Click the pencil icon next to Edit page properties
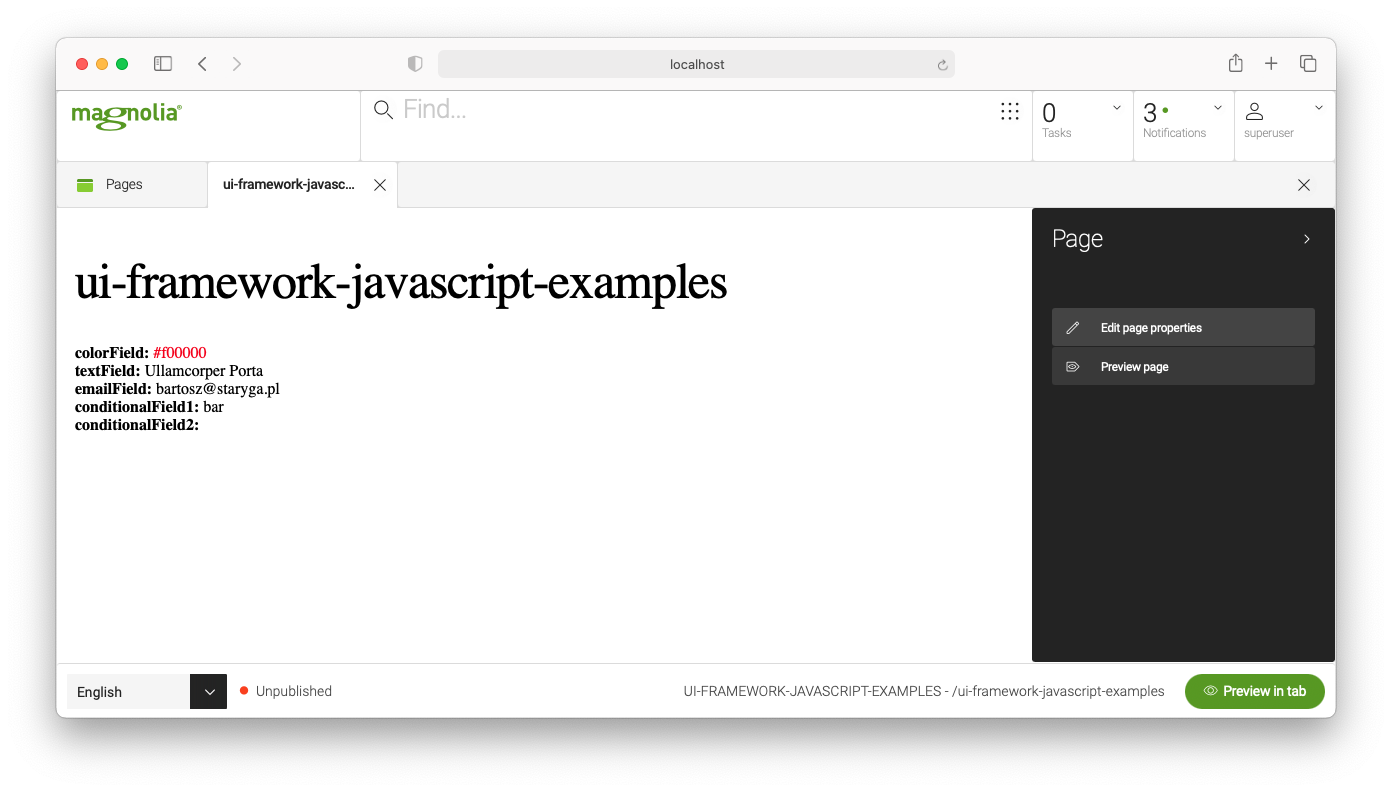 [x=1073, y=327]
